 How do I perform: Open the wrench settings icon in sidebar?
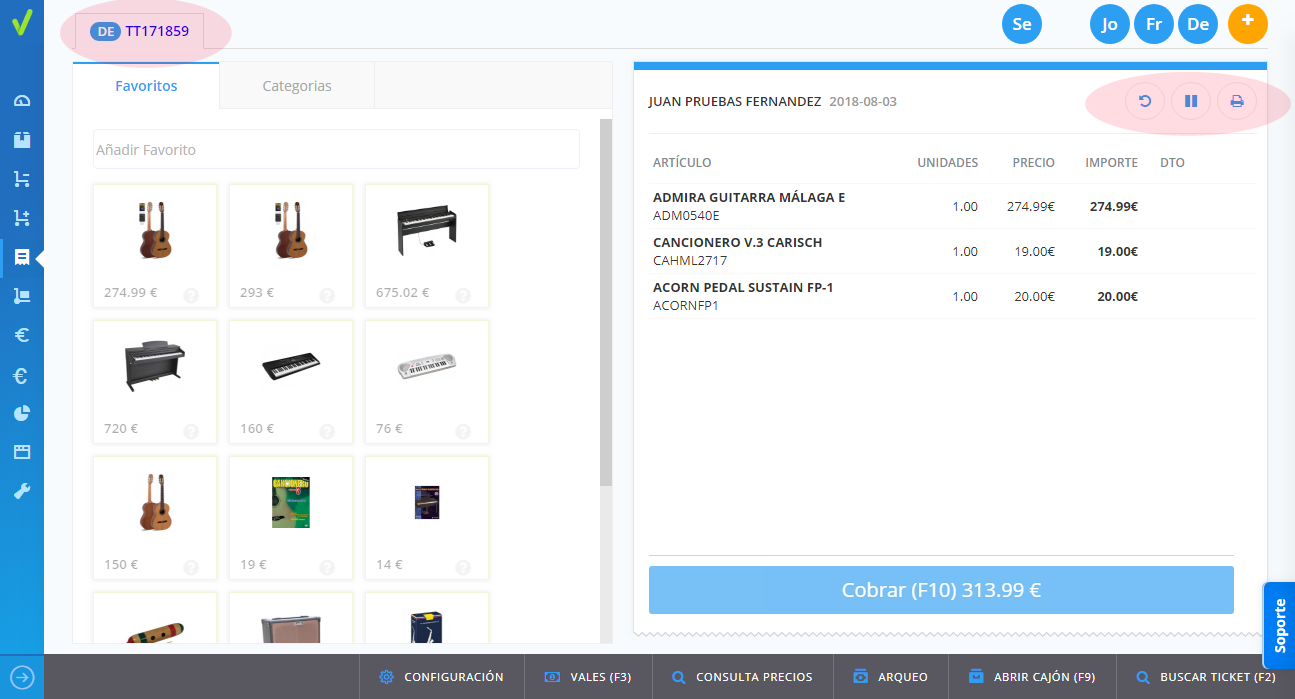click(x=22, y=491)
